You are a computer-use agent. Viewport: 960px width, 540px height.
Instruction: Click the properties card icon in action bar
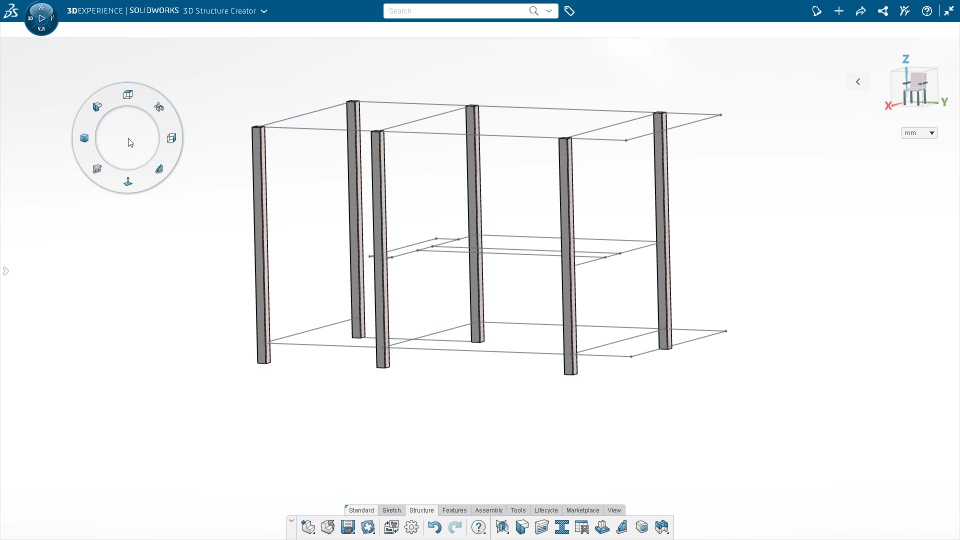click(391, 527)
